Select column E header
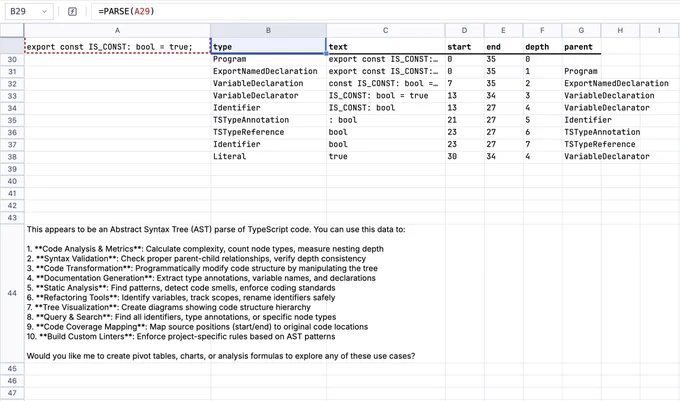This screenshot has width=680, height=401. (503, 30)
